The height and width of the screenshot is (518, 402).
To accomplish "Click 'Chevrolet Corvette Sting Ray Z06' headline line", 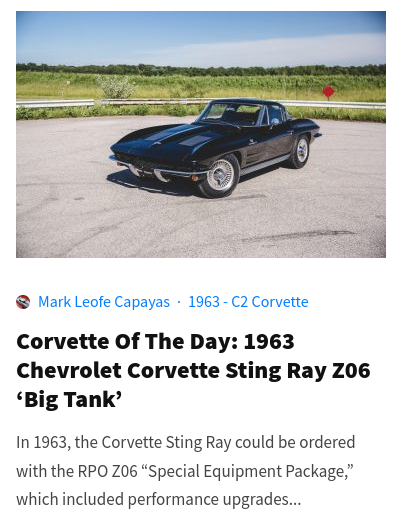I will (x=193, y=370).
